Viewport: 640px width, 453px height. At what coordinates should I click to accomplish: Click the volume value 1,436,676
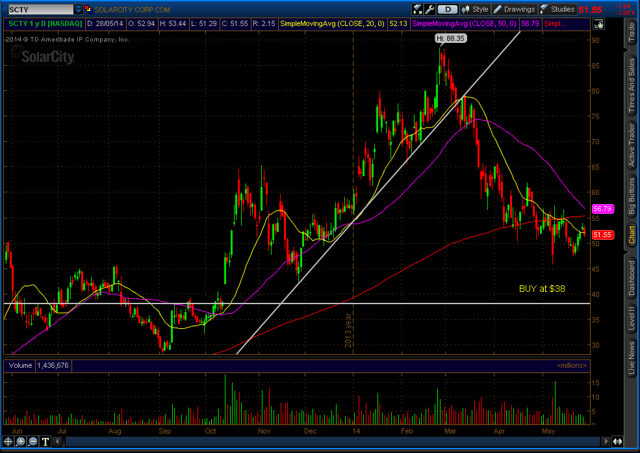click(x=53, y=365)
